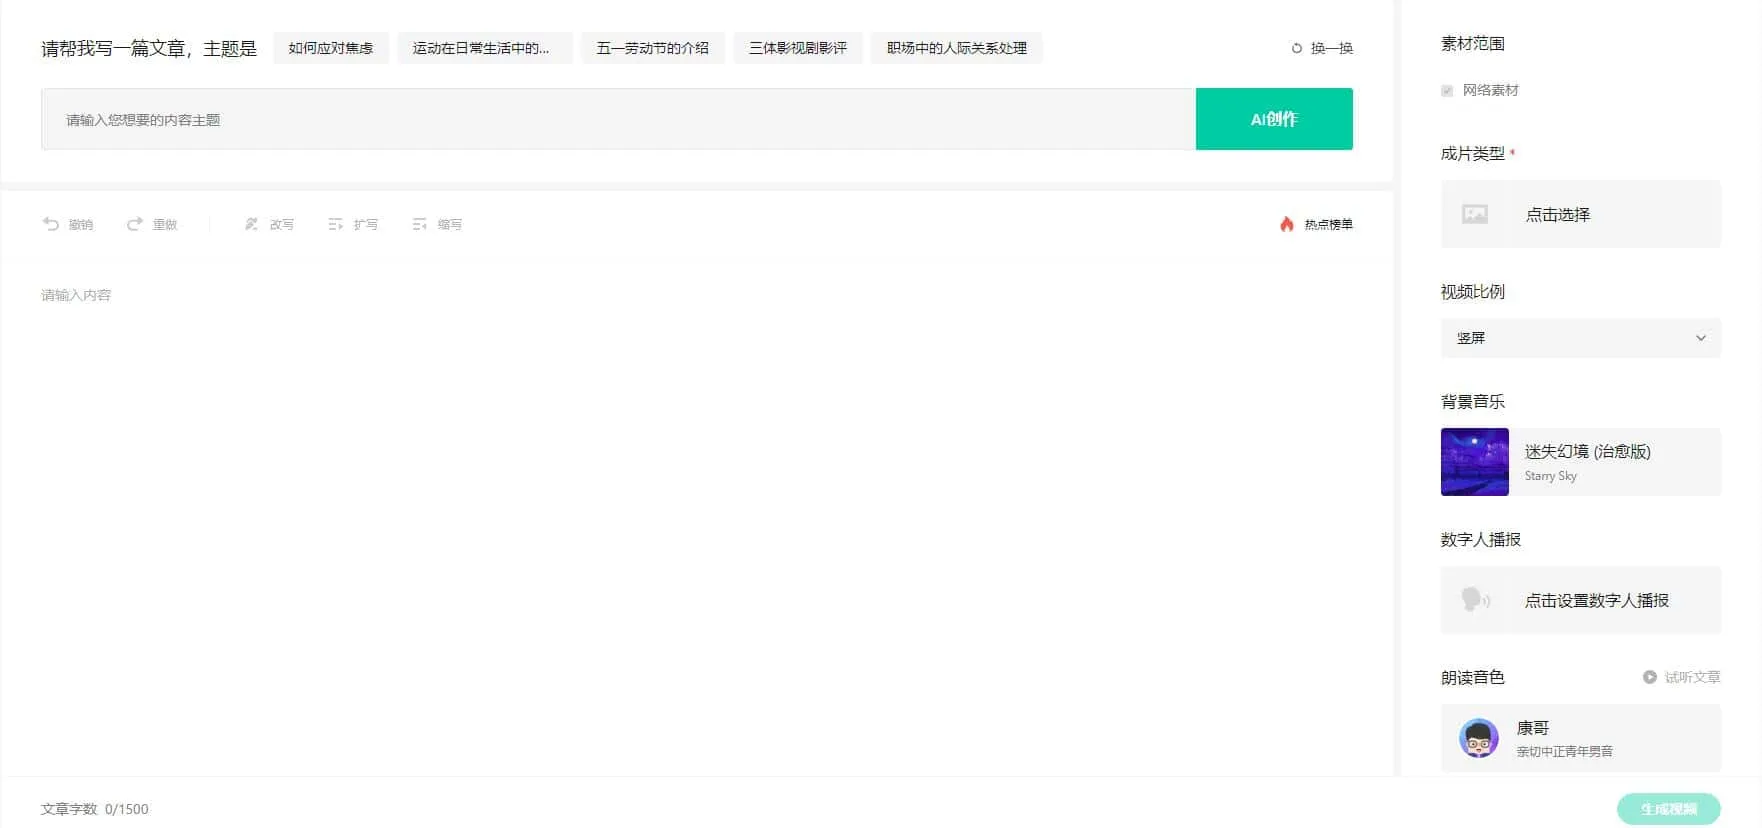Click the 文章字数 0/1500 counter
The image size is (1762, 828).
point(95,809)
